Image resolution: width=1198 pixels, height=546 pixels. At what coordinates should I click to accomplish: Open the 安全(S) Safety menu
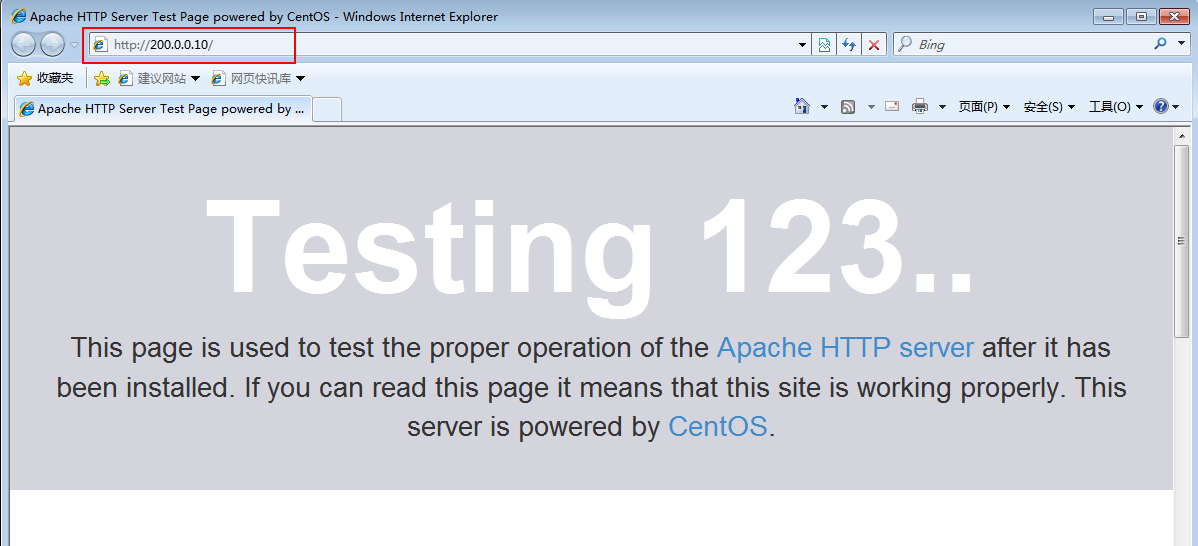[x=1049, y=107]
